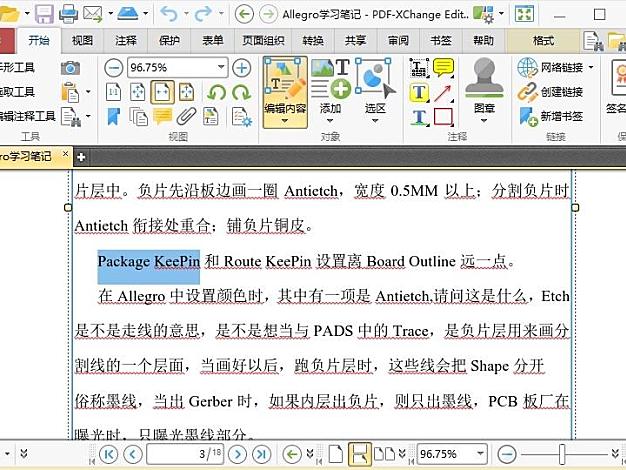Click the Email envelope icon
This screenshot has width=626, height=470.
[x=93, y=14]
